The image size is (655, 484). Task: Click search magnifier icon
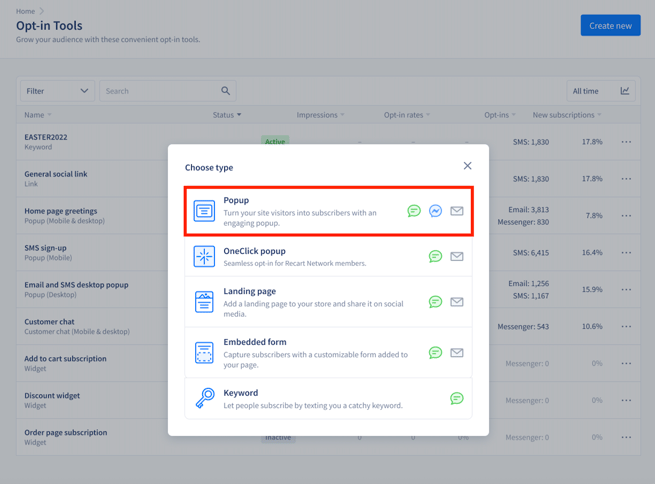[x=226, y=91]
